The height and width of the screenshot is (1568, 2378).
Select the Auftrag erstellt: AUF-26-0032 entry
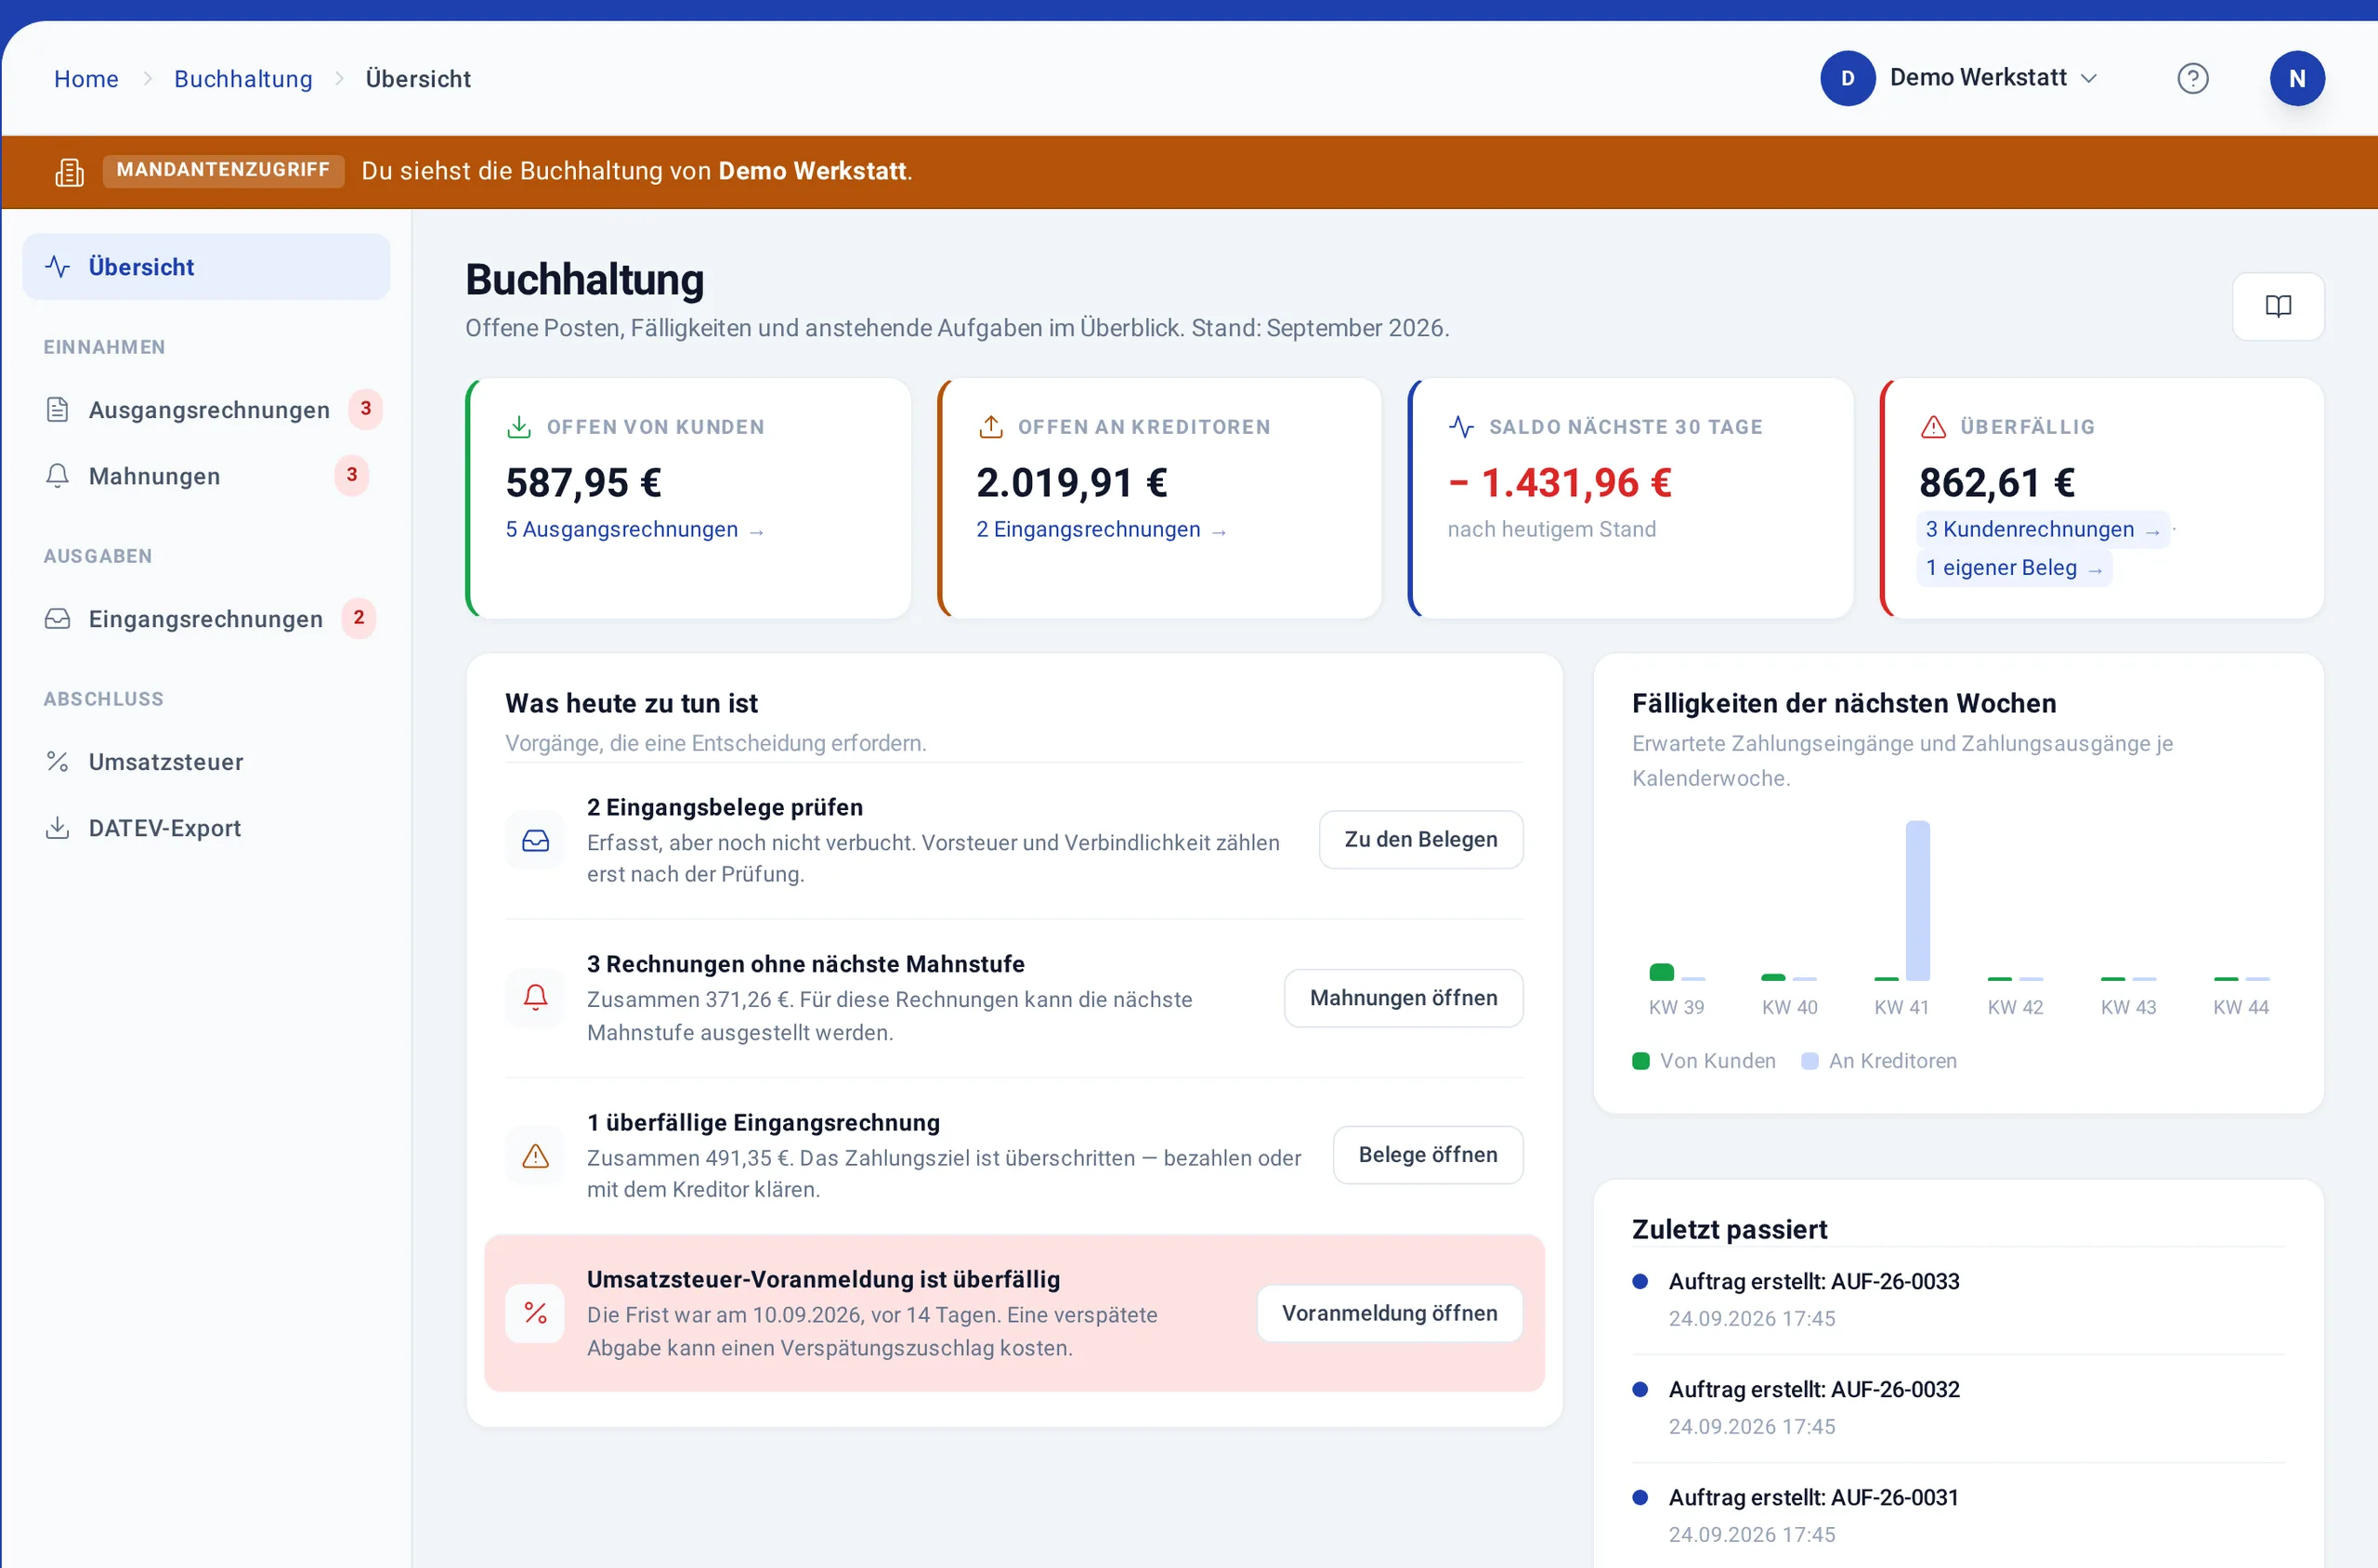[x=1958, y=1408]
